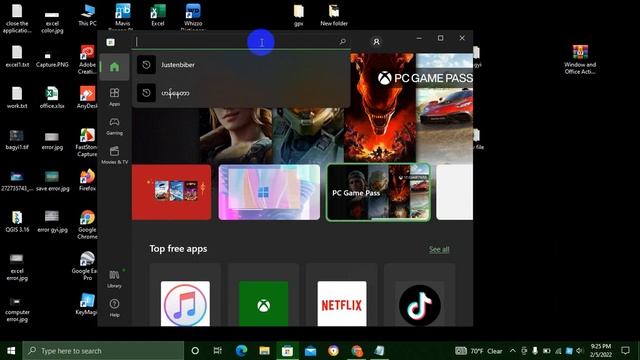
Task: Select computer error.jpg on desktop
Action: click(17, 310)
